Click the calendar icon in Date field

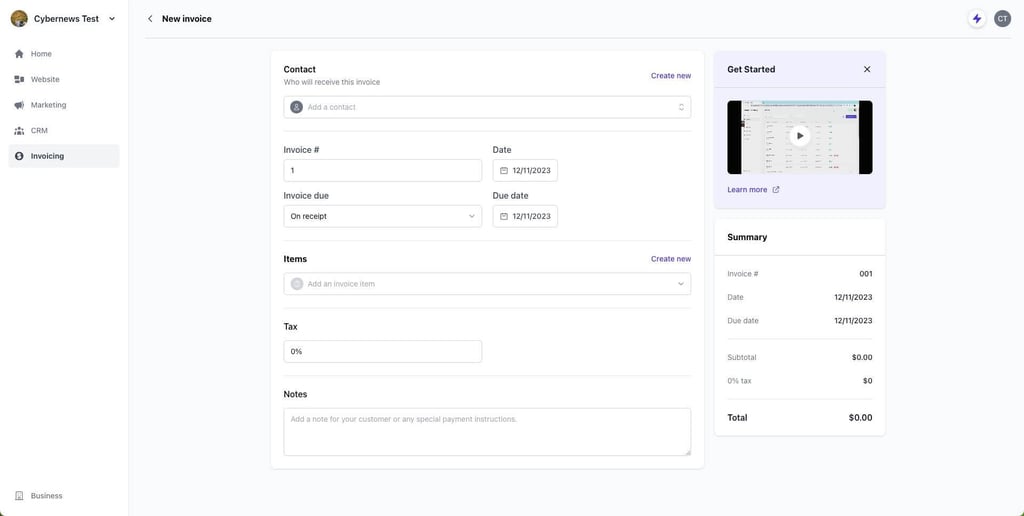(x=504, y=170)
